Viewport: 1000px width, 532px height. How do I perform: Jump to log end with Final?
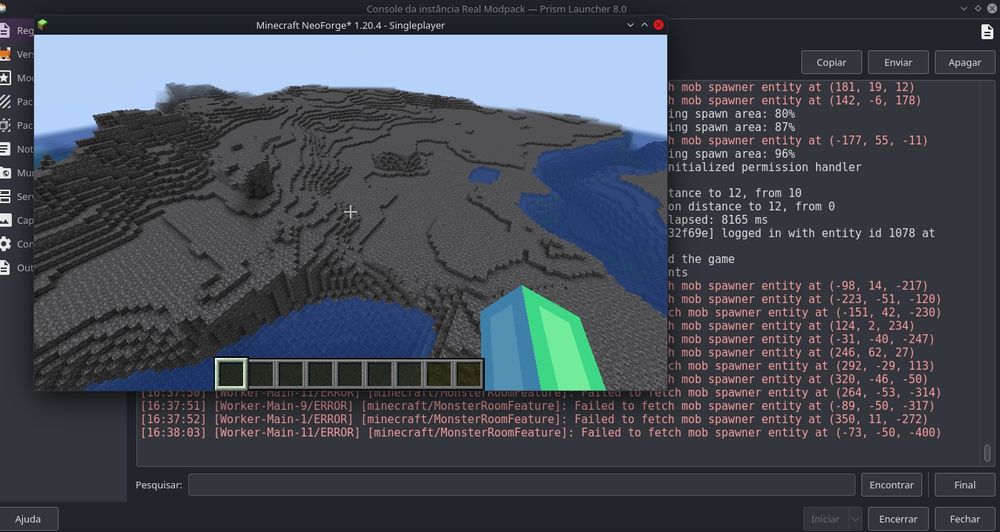pyautogui.click(x=965, y=485)
